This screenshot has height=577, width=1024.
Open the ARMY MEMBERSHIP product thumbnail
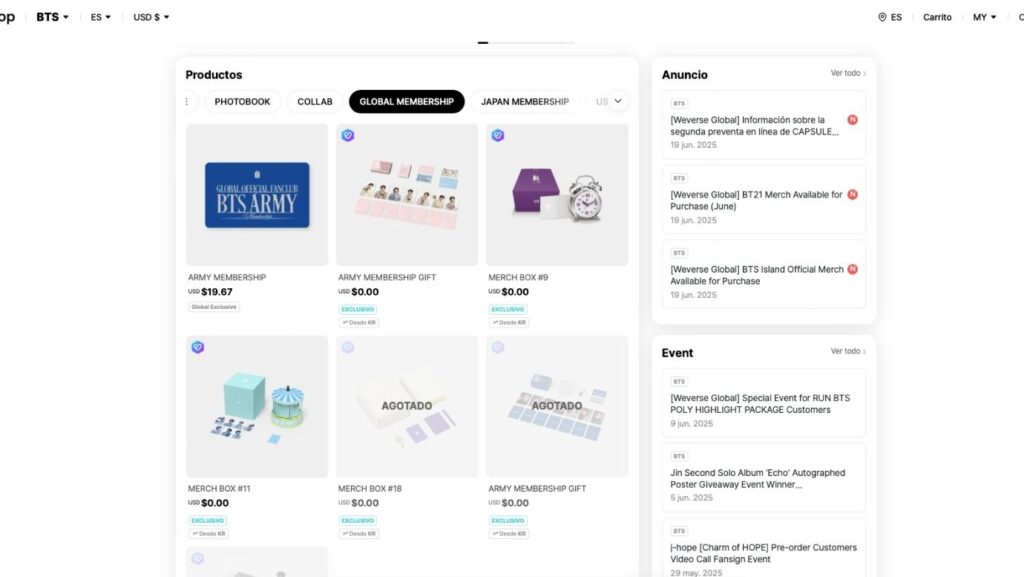click(257, 195)
